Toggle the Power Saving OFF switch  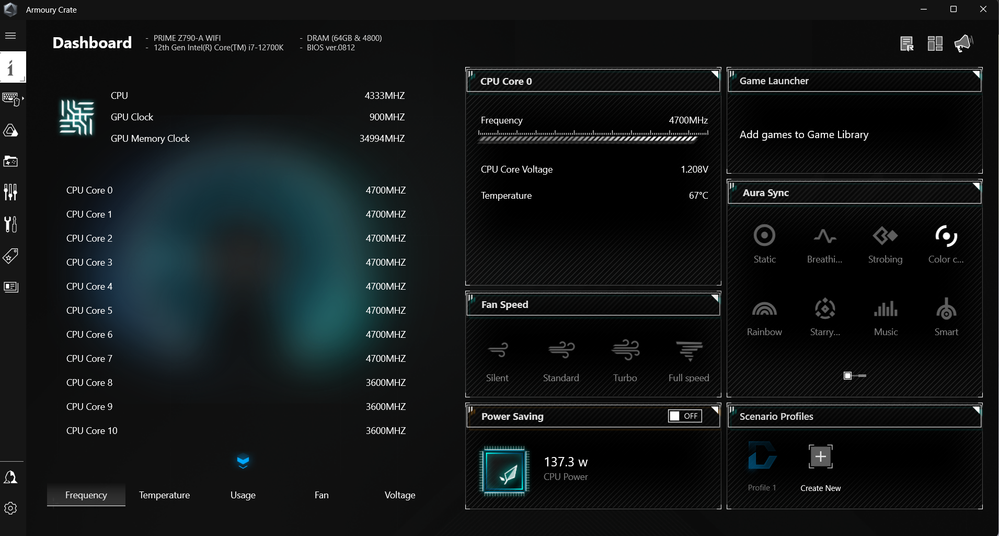tap(685, 416)
